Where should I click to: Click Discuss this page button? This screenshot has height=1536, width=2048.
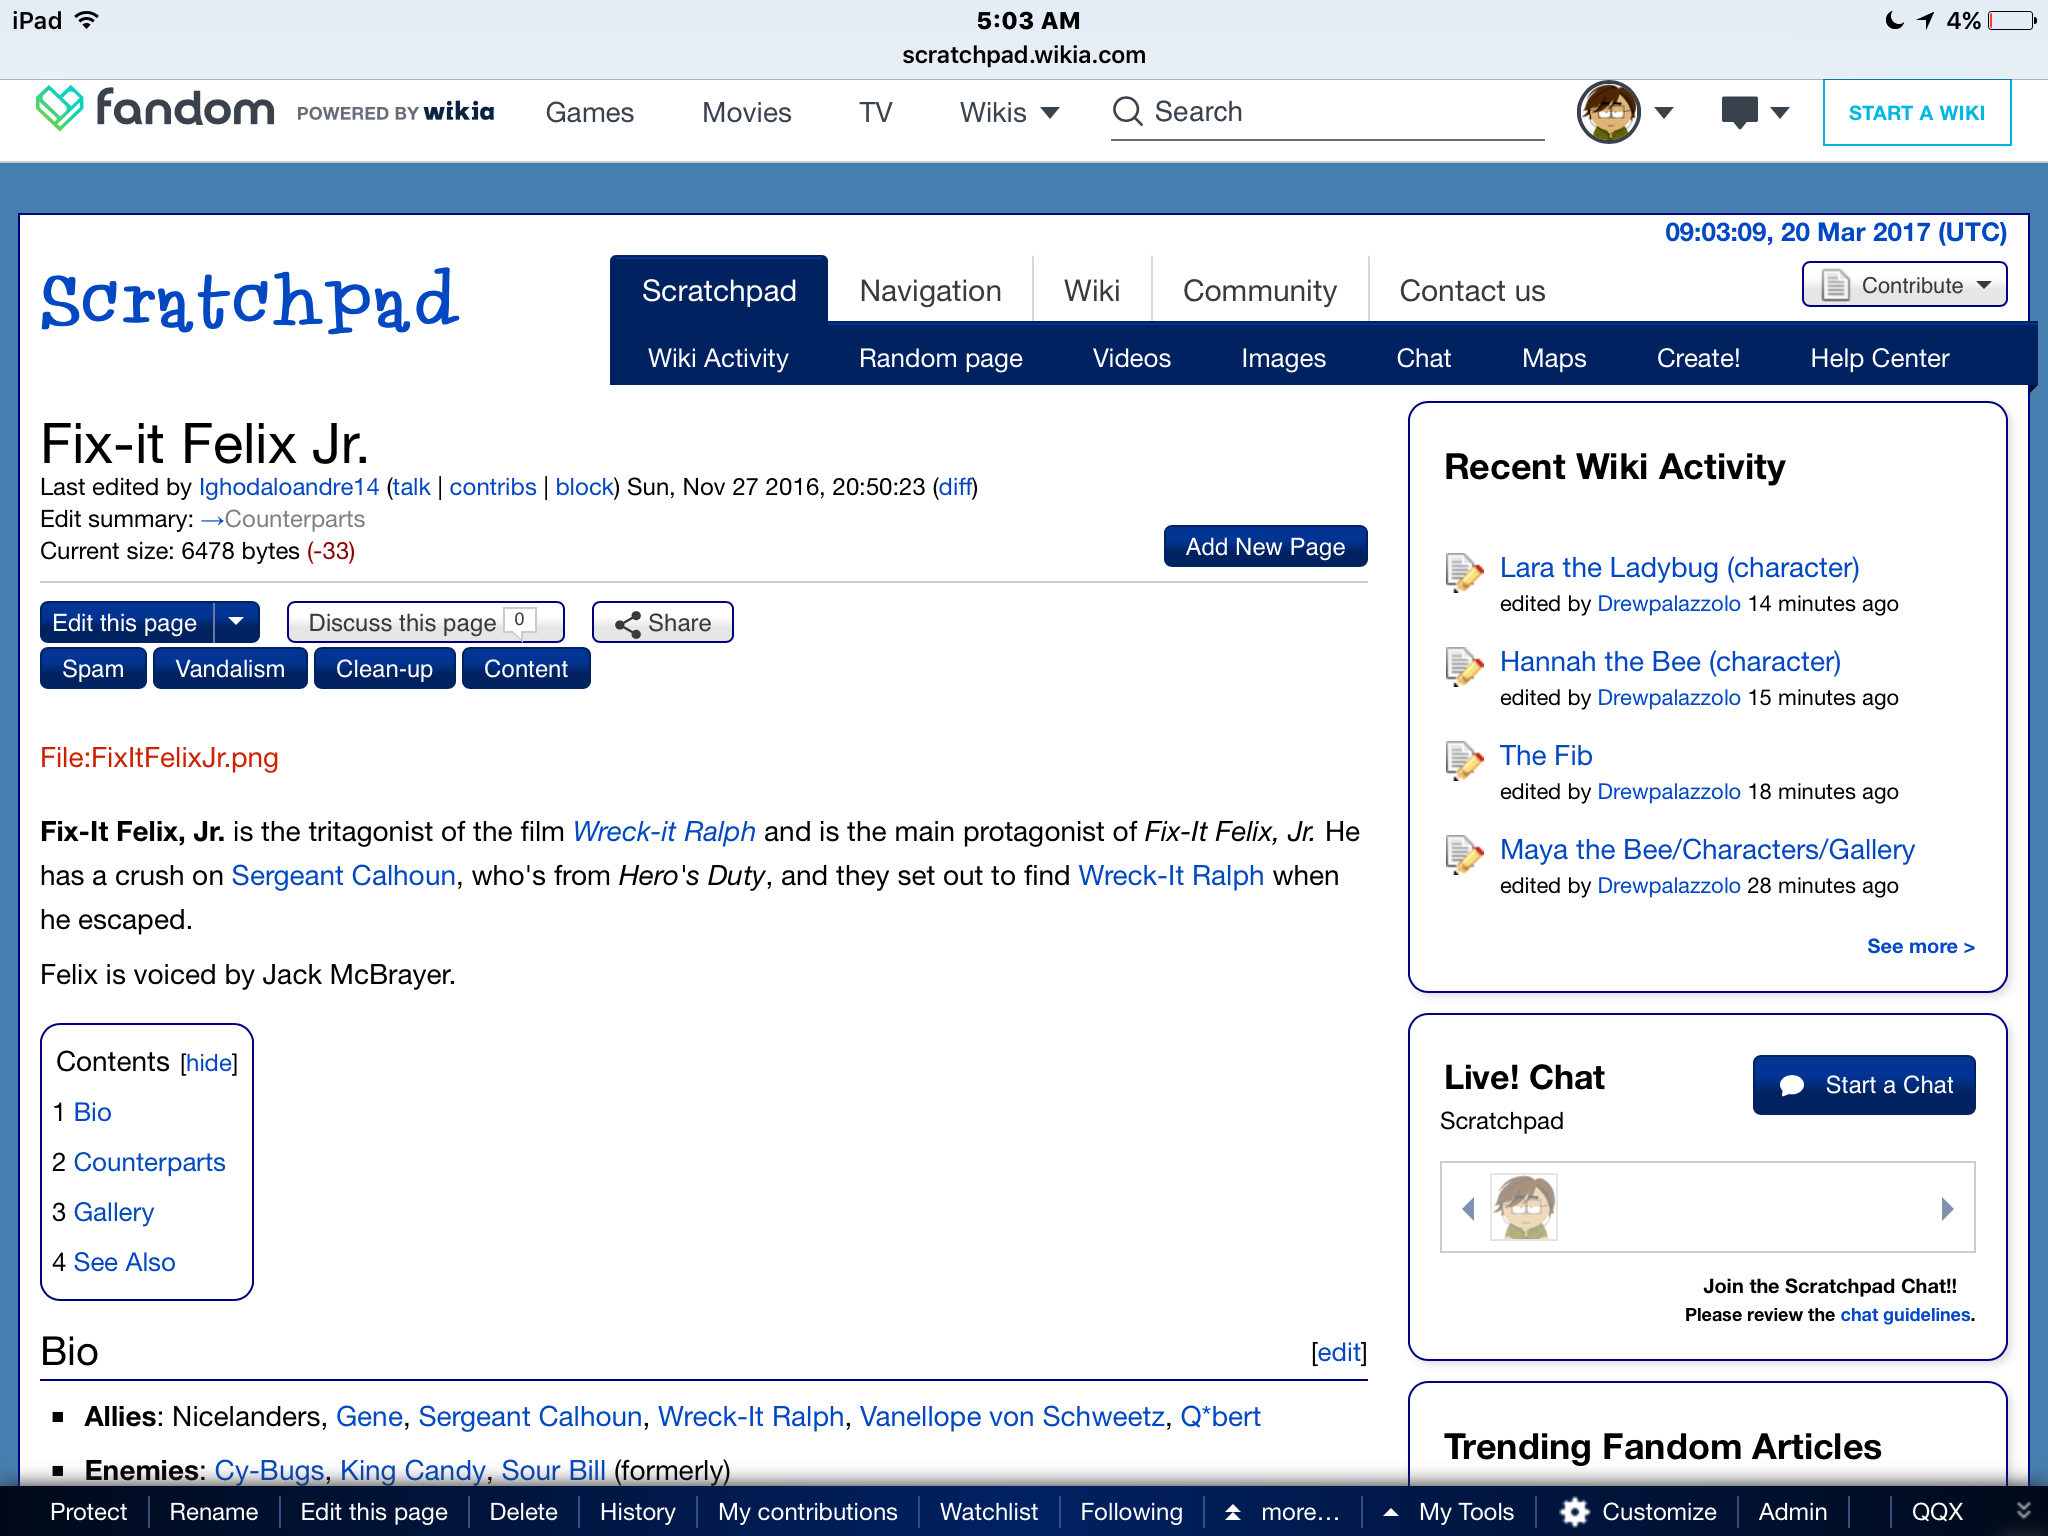pyautogui.click(x=425, y=622)
